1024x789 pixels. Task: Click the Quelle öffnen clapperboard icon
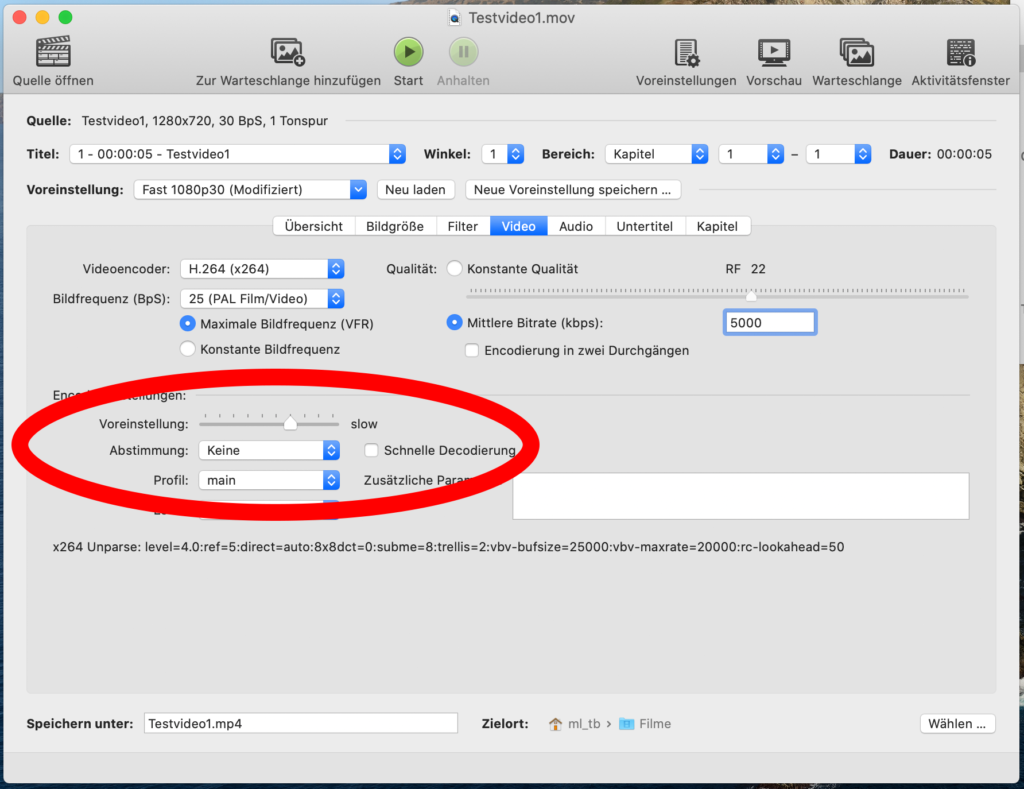pyautogui.click(x=53, y=52)
